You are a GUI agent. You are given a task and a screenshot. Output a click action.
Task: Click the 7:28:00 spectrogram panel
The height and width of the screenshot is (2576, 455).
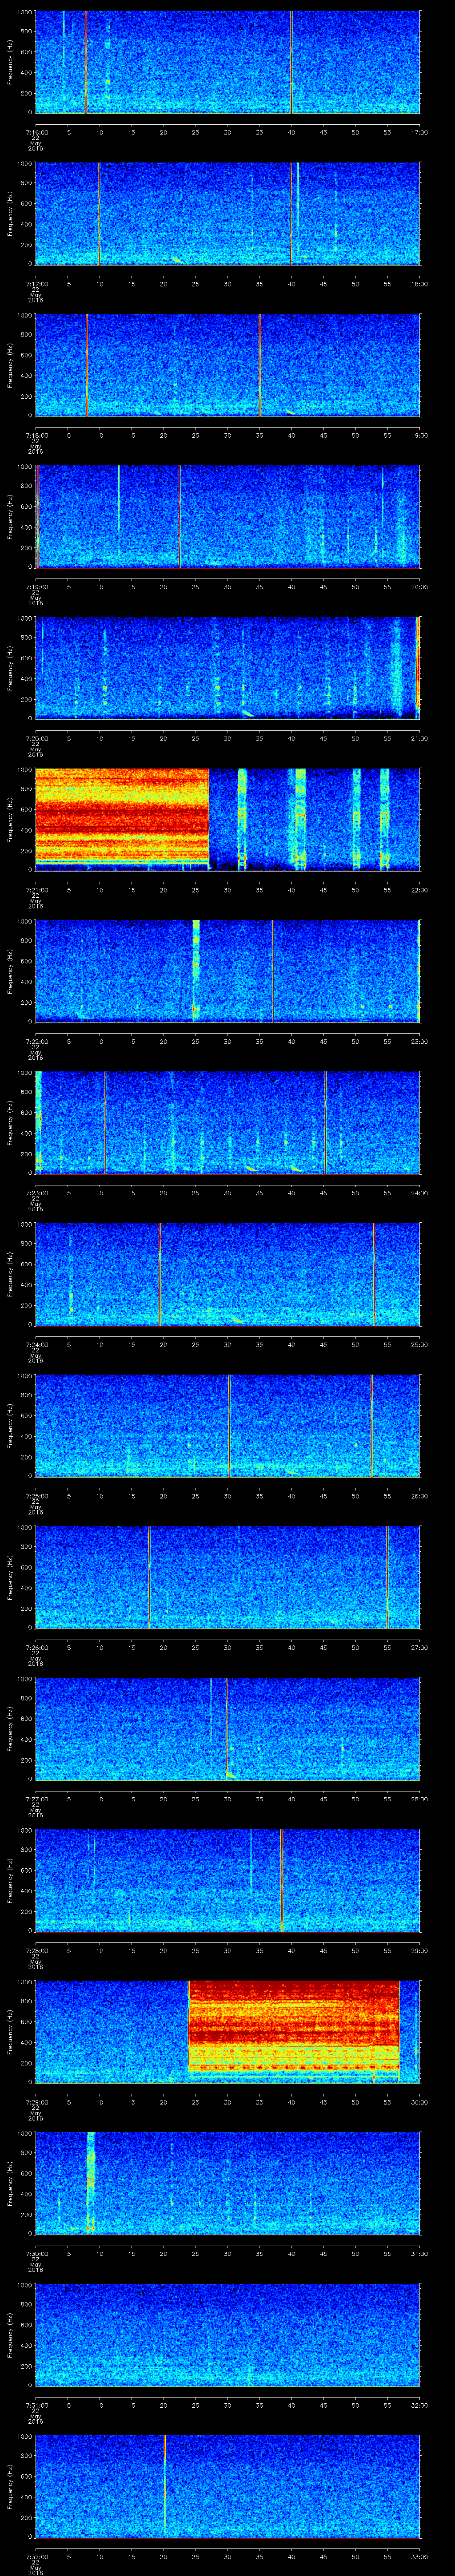pos(228,1880)
